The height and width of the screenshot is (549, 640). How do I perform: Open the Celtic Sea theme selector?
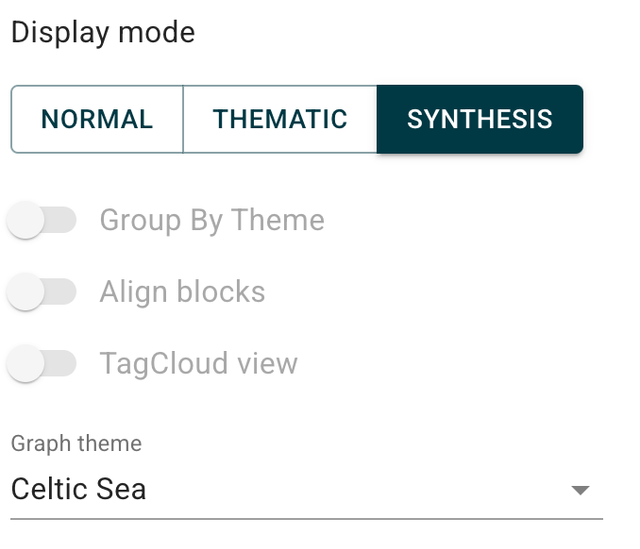pos(79,489)
